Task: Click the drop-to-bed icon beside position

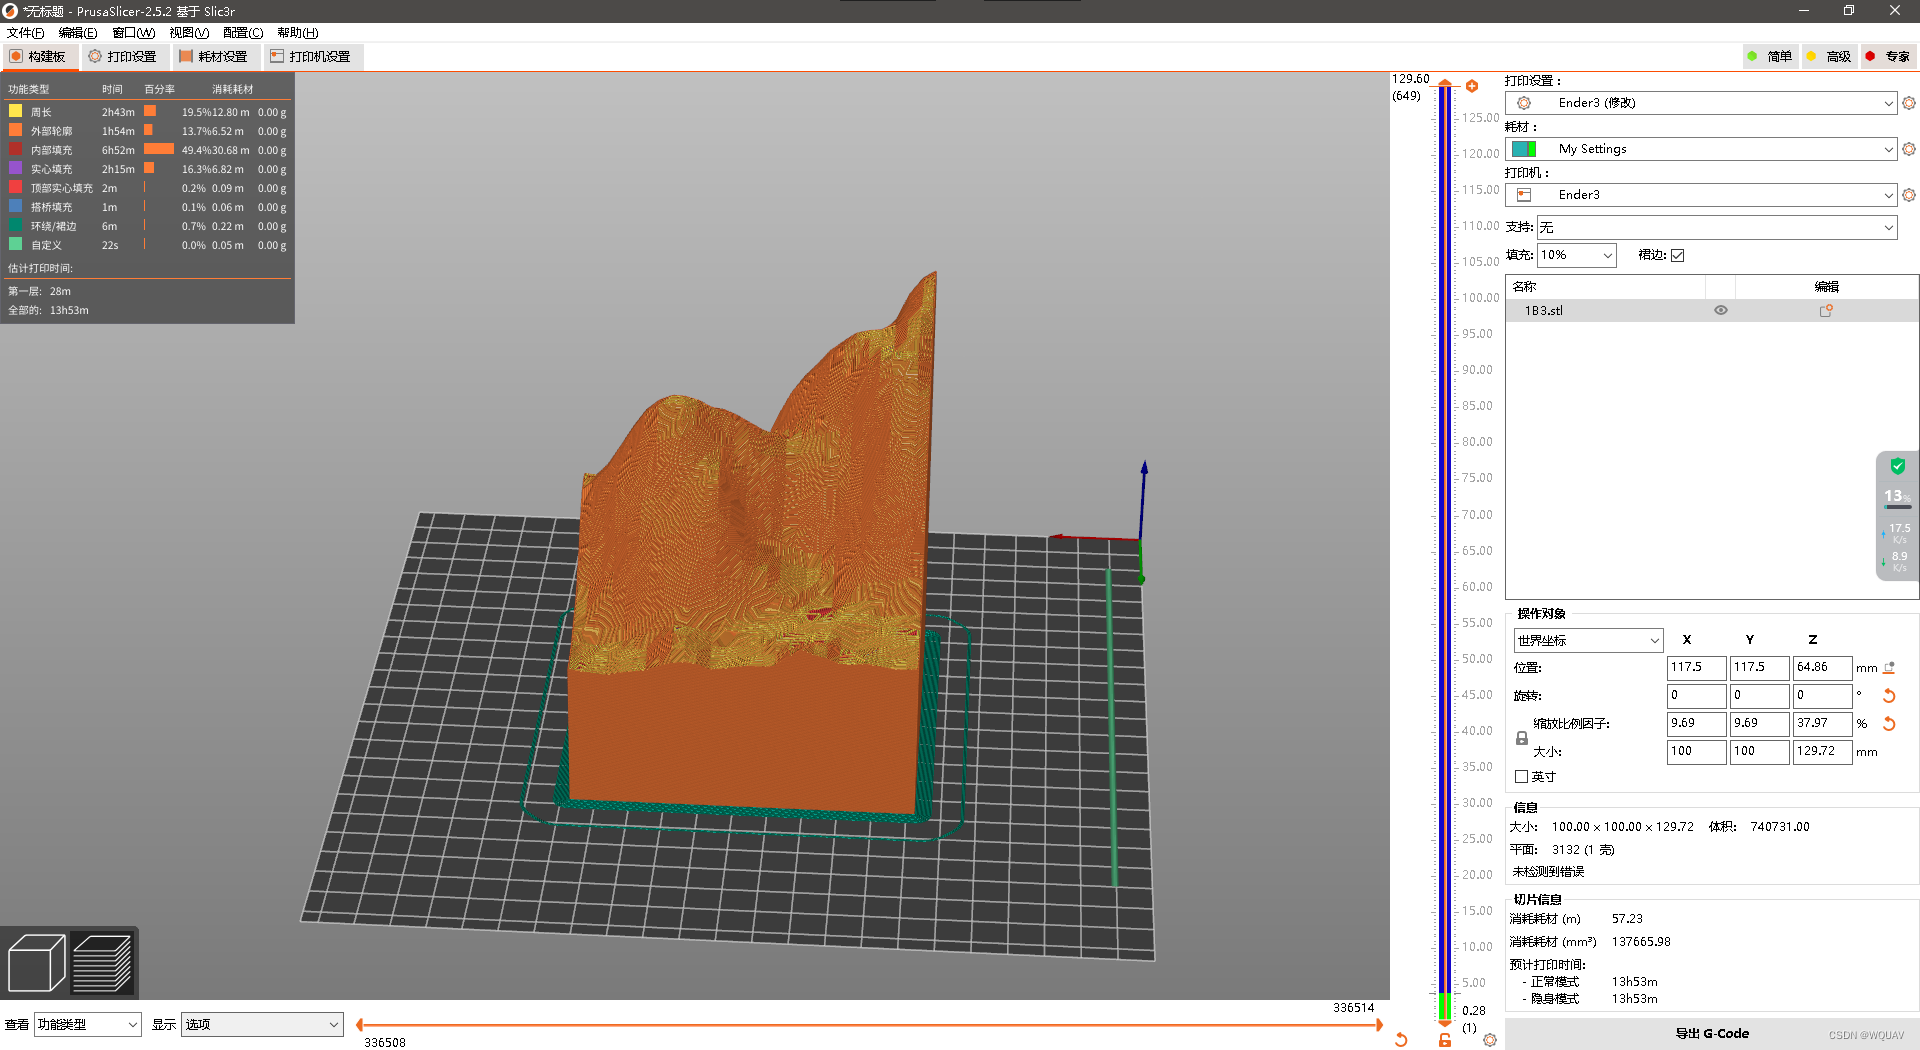Action: click(1889, 667)
